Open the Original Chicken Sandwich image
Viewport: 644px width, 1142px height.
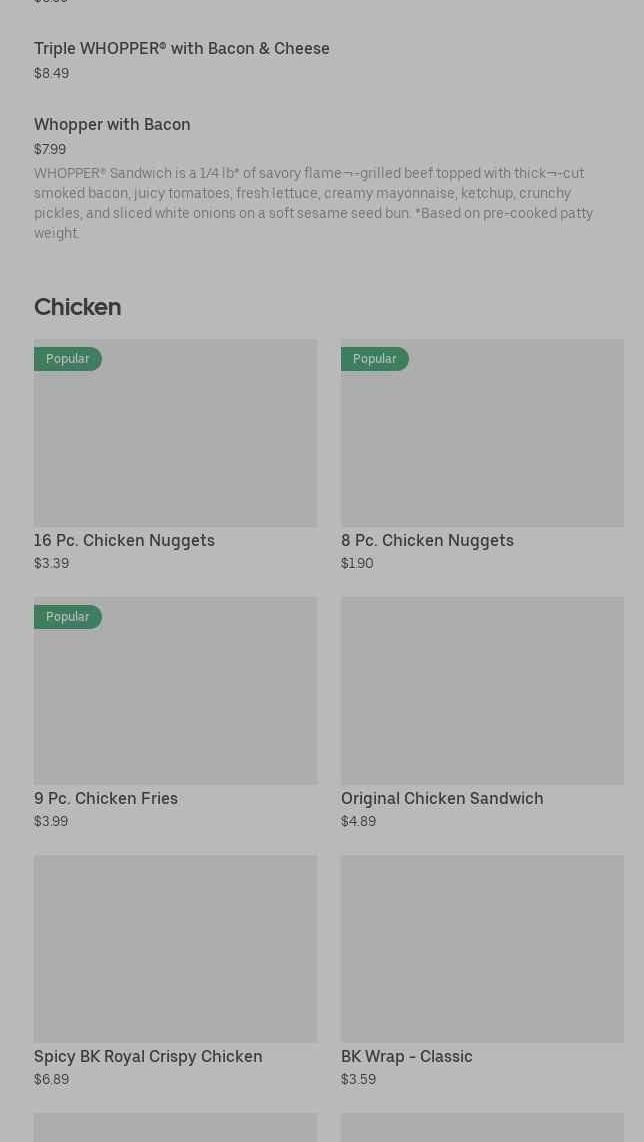[x=482, y=690]
